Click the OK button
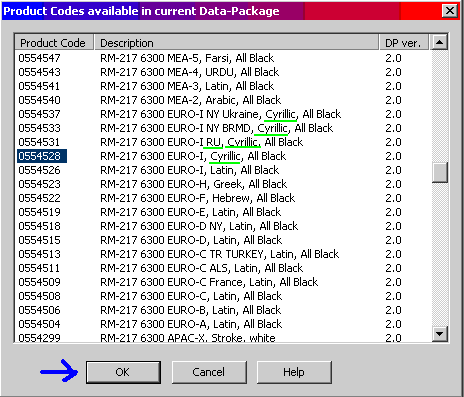Screen dimensions: 464x397 [x=123, y=372]
